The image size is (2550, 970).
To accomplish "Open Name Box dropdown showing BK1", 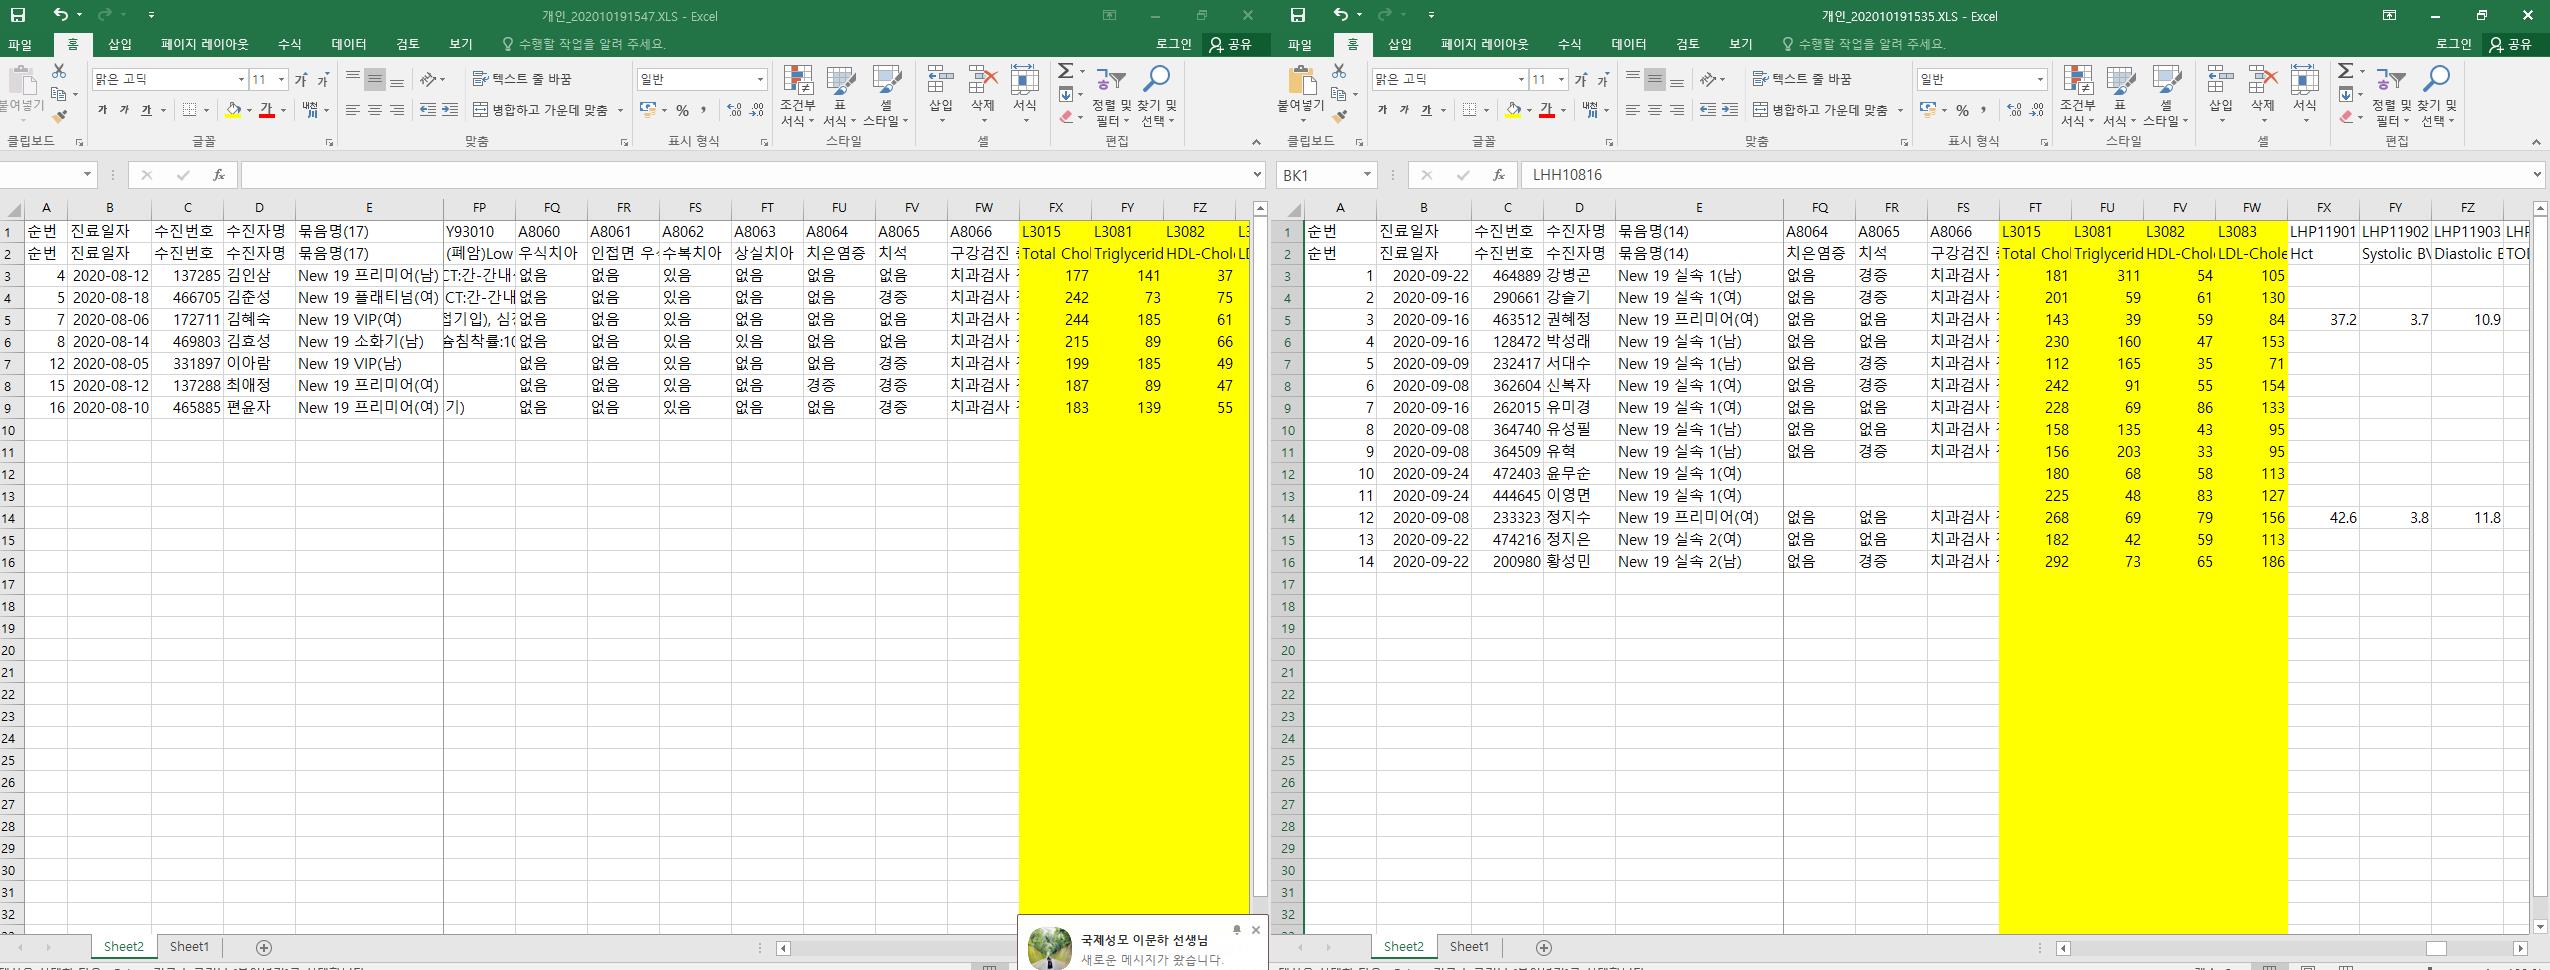I will [1367, 175].
